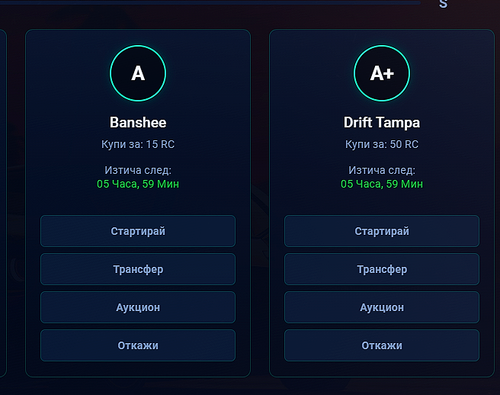Click Стартирай on the Banshee card
The height and width of the screenshot is (395, 500).
[138, 231]
